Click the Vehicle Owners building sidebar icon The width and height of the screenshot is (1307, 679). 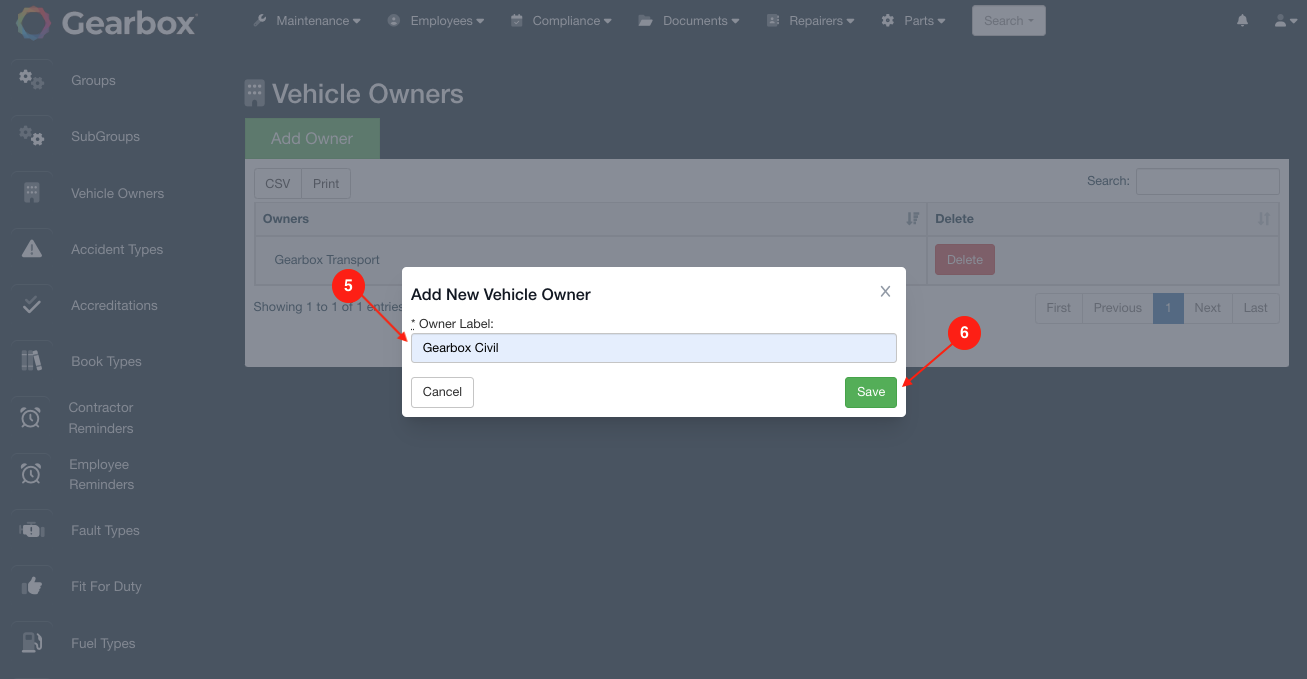pos(32,192)
